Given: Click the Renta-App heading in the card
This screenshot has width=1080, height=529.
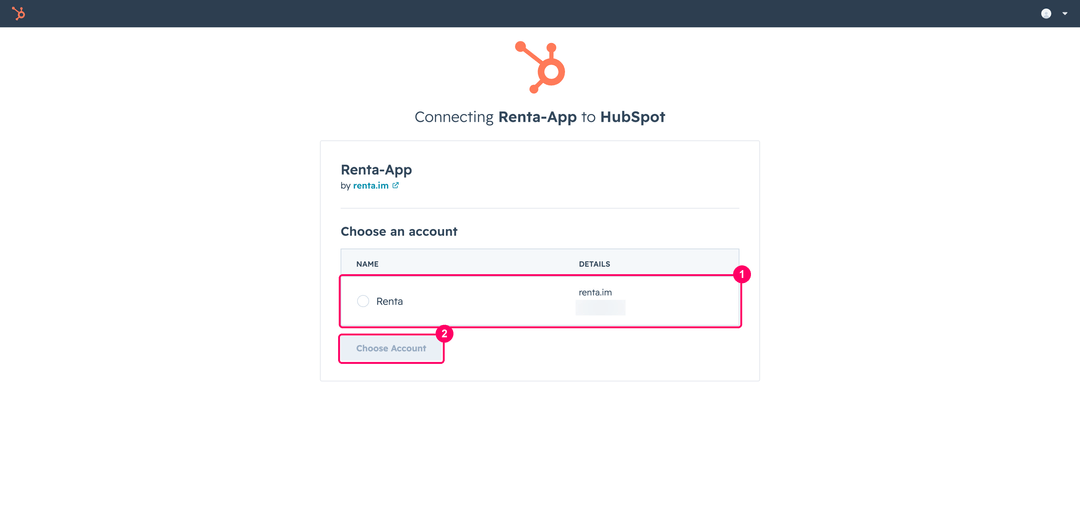Looking at the screenshot, I should point(376,170).
